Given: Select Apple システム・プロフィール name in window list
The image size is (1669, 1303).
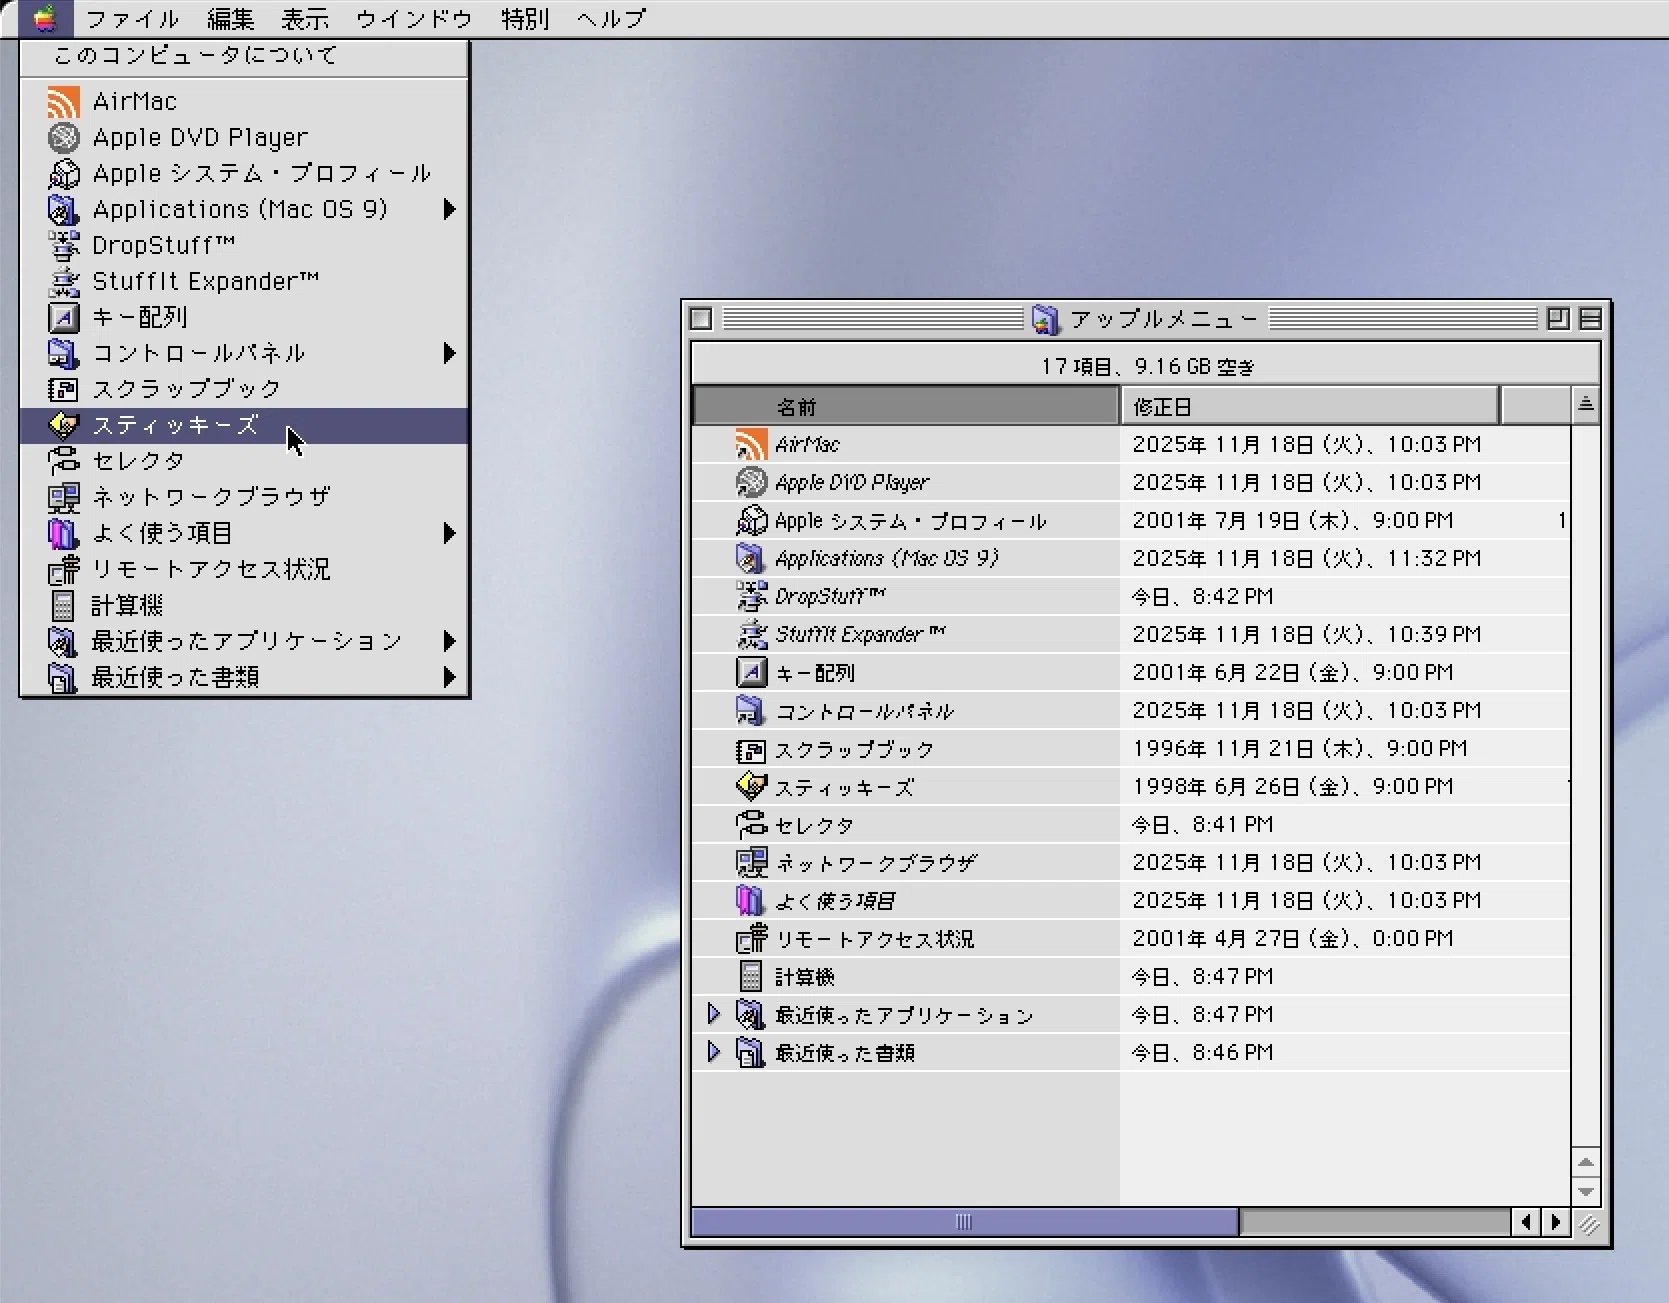Looking at the screenshot, I should (910, 521).
